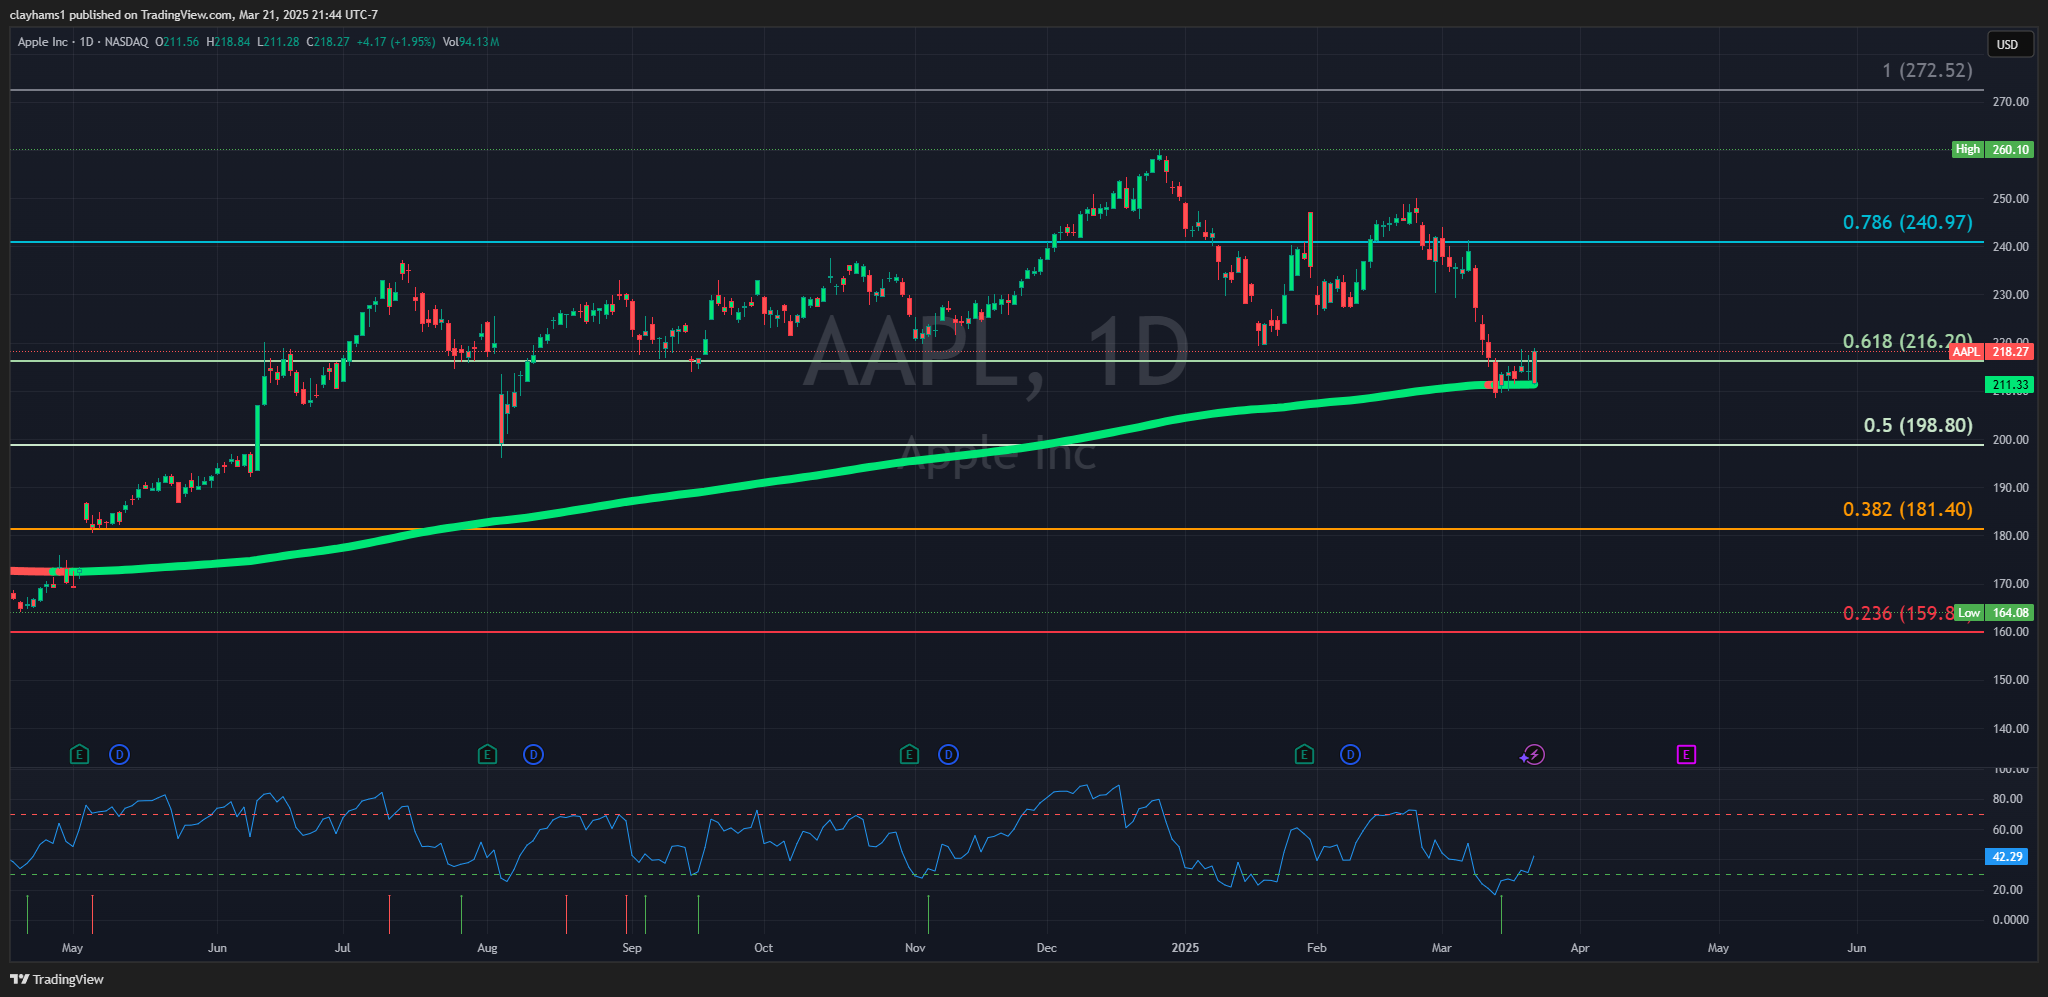2048x997 pixels.
Task: Select the 164.08 low price value
Action: point(2010,612)
